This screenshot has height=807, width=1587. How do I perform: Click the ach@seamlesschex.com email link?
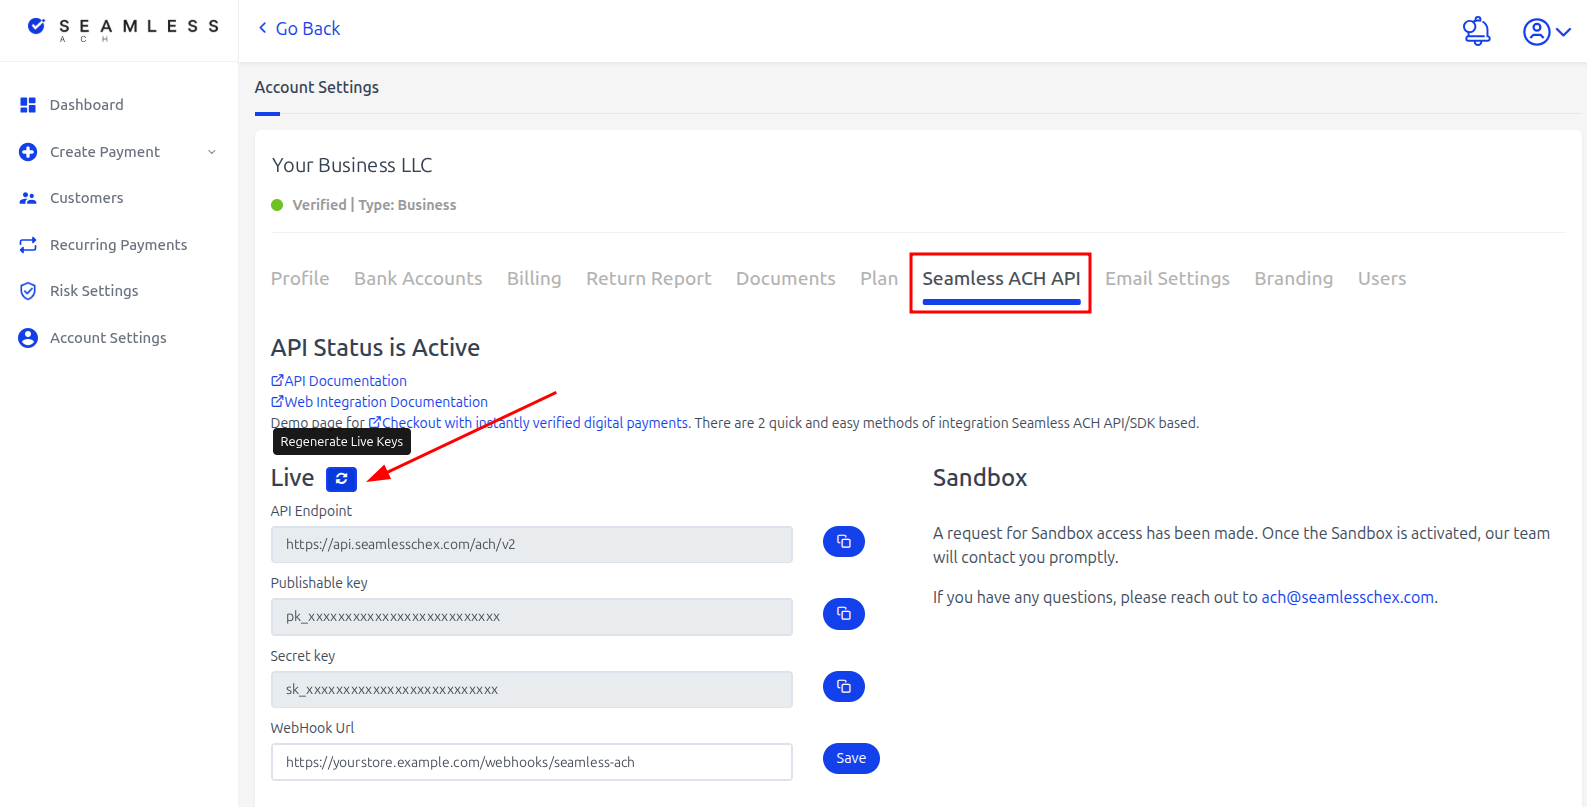(1348, 597)
